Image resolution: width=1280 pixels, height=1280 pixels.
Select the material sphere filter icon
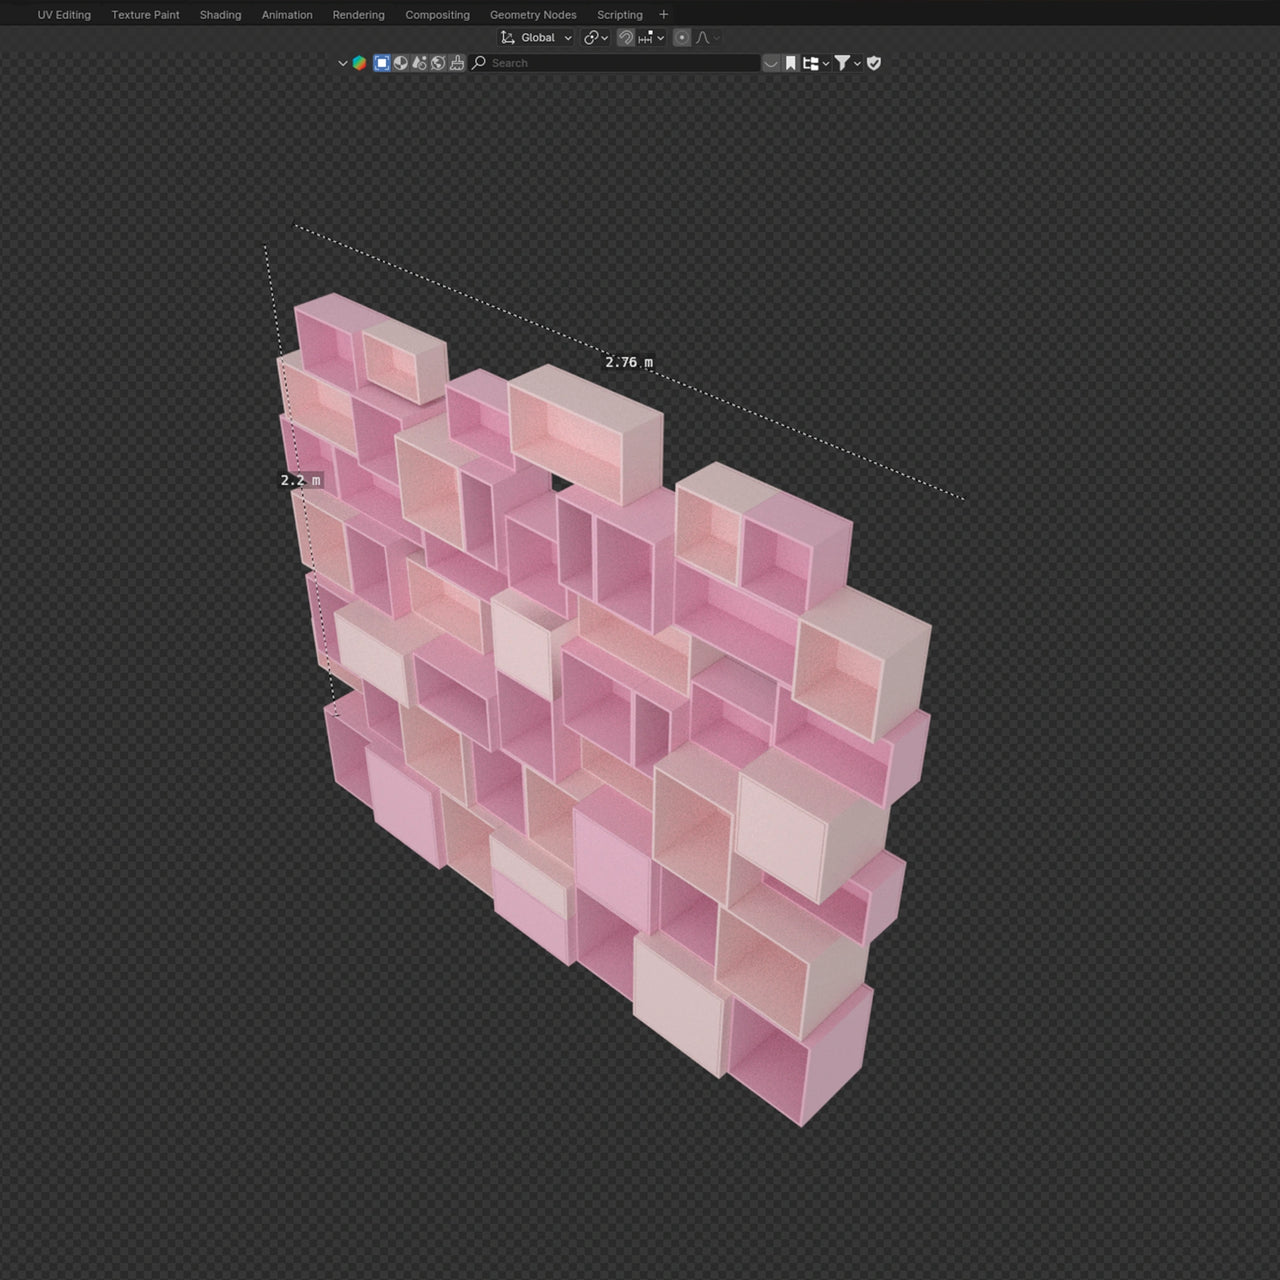click(401, 63)
